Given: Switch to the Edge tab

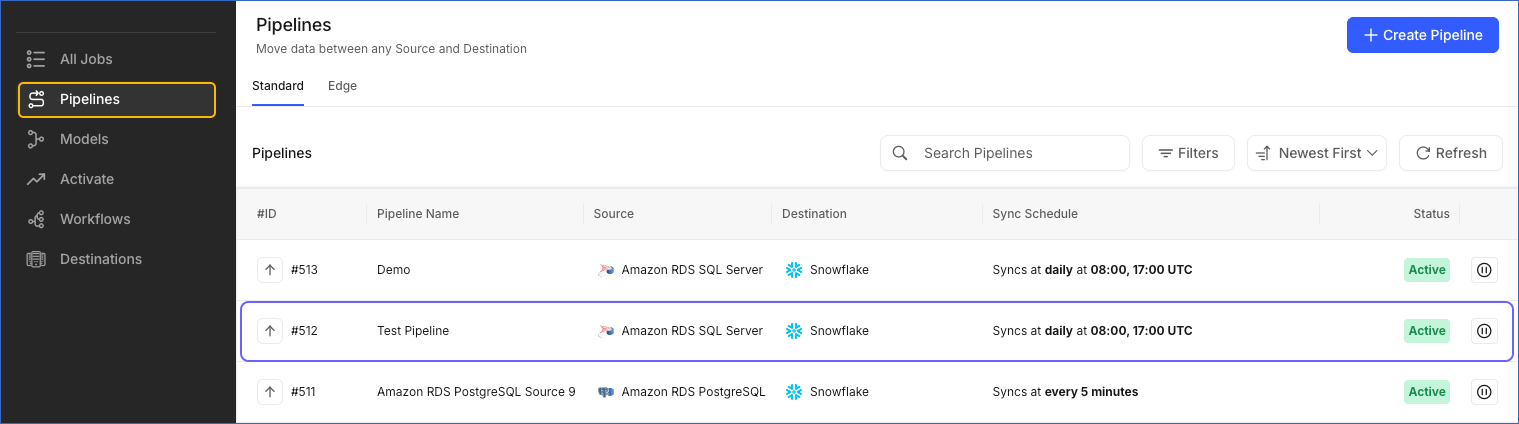Looking at the screenshot, I should coord(342,86).
